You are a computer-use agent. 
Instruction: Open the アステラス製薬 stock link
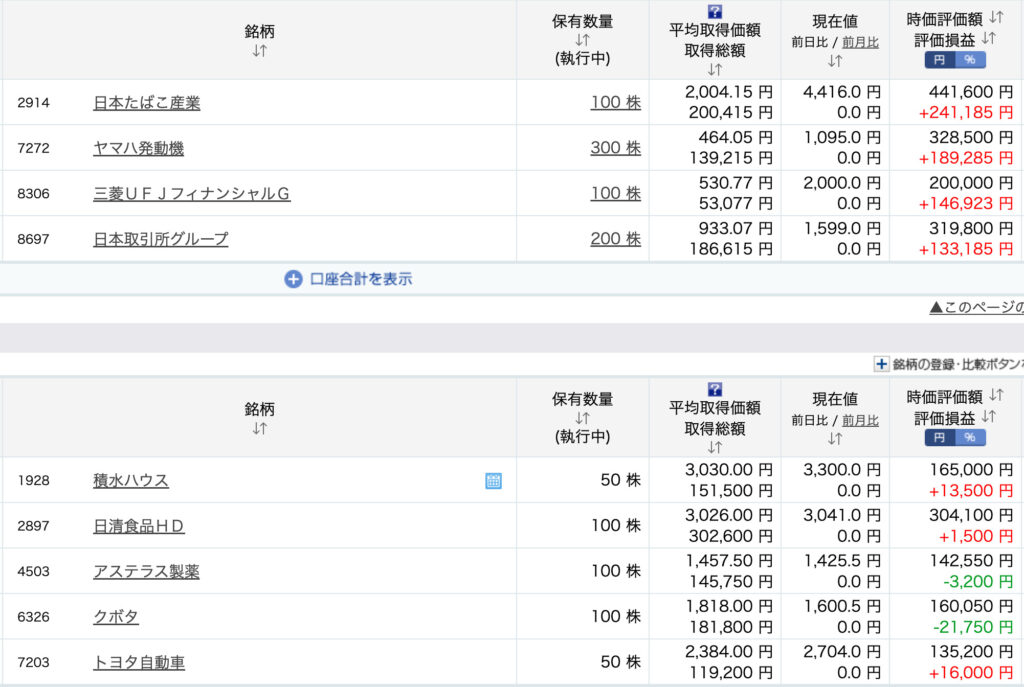point(146,571)
